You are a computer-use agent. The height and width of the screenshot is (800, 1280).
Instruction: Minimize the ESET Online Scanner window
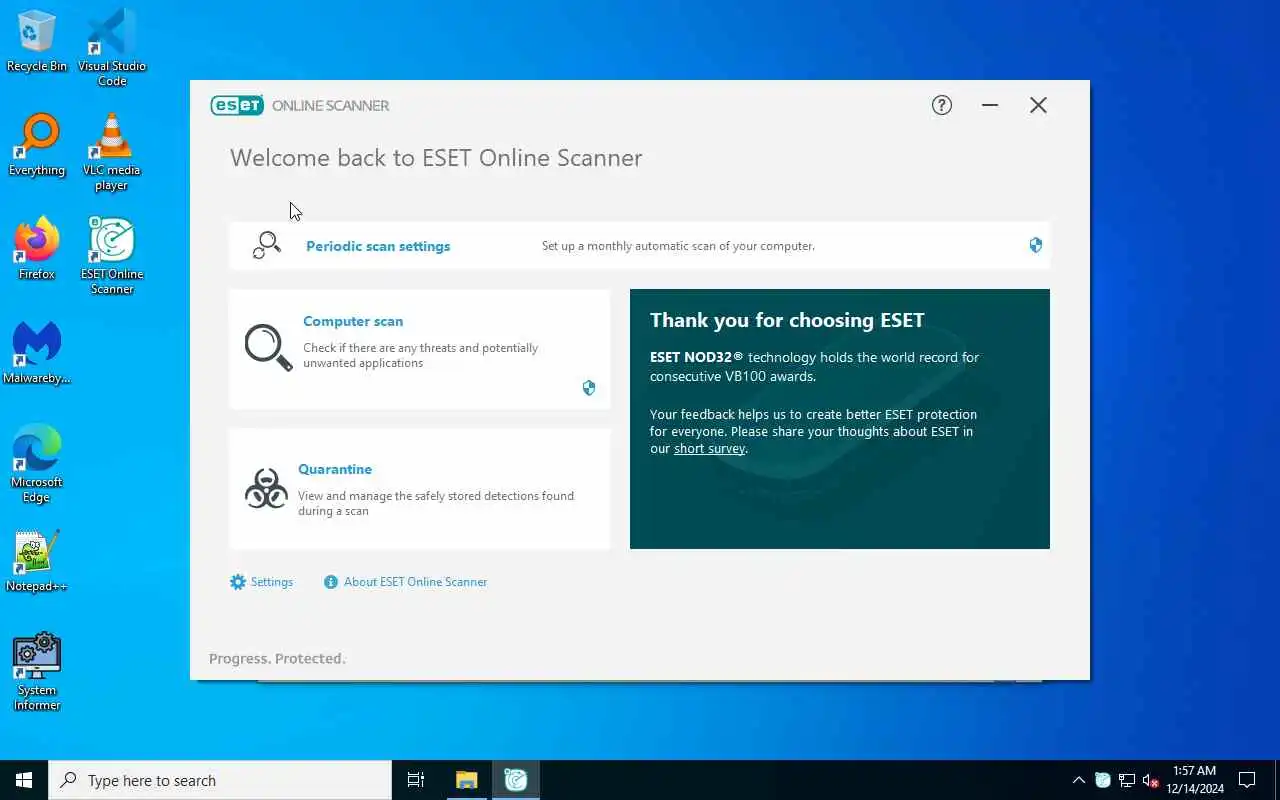pyautogui.click(x=990, y=105)
